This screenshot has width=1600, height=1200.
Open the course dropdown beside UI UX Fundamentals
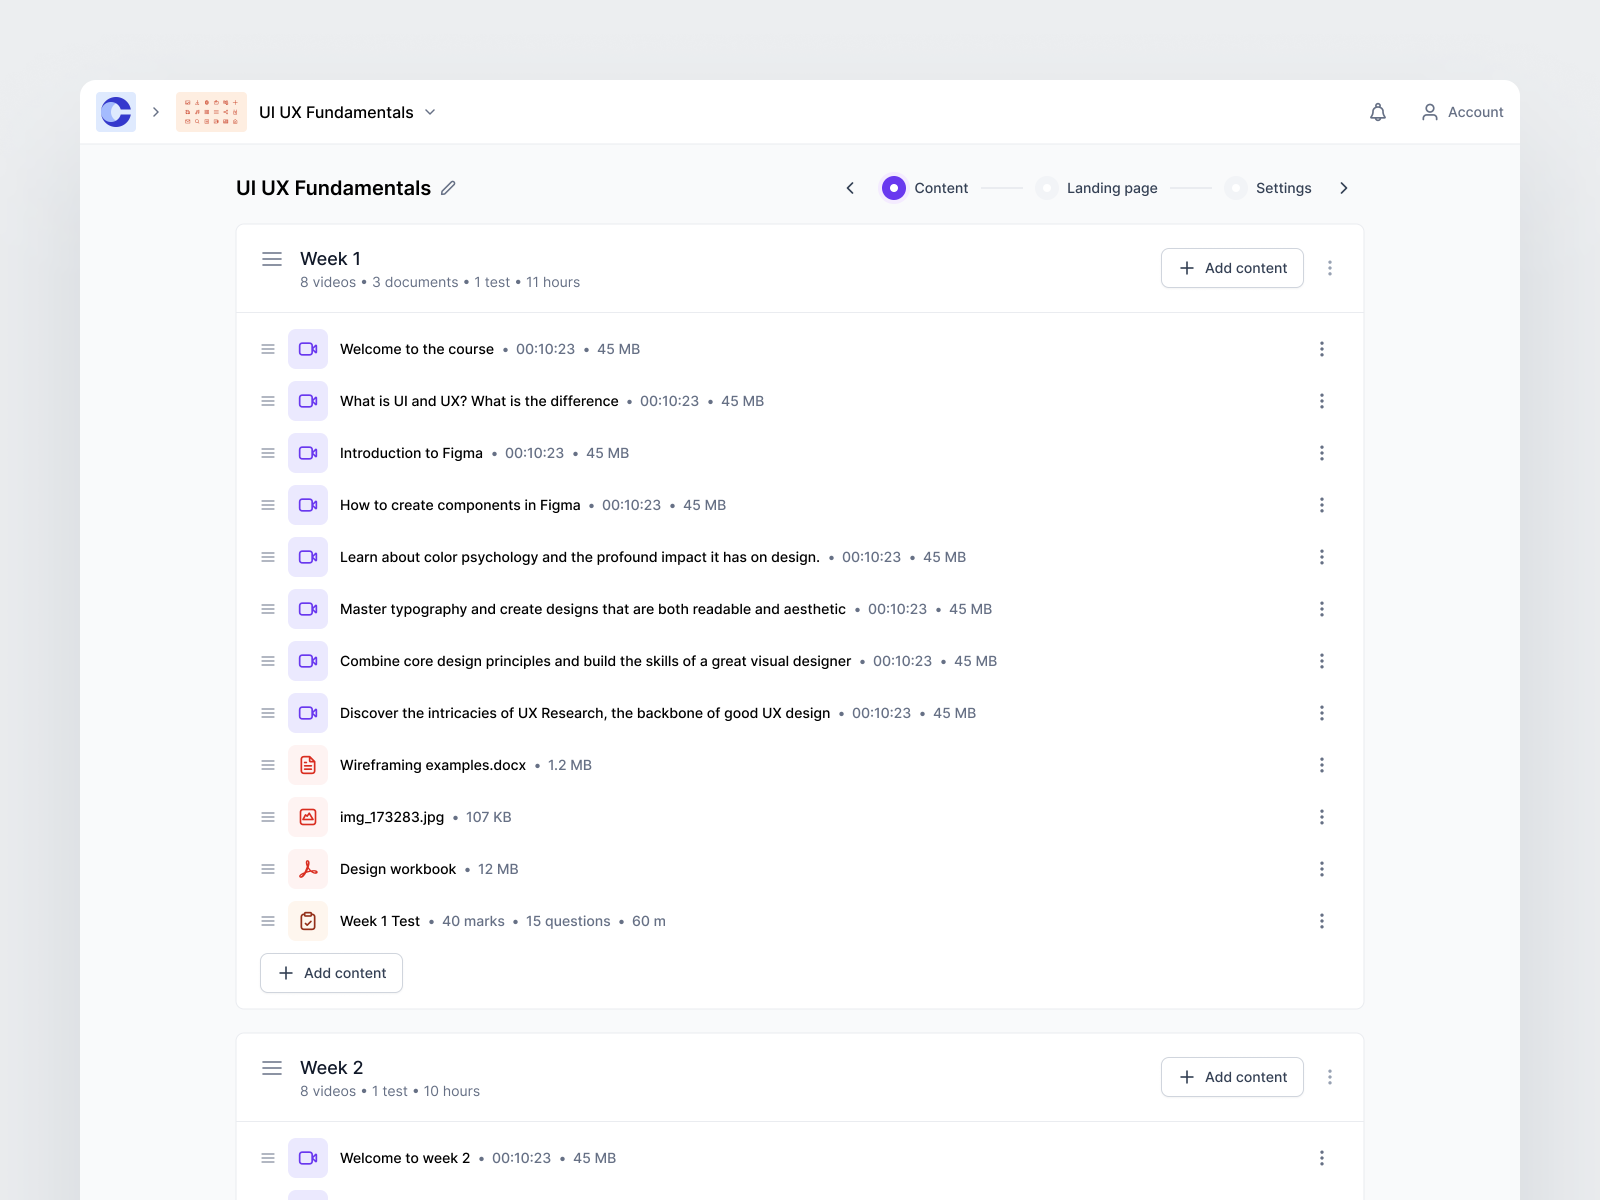(x=430, y=112)
